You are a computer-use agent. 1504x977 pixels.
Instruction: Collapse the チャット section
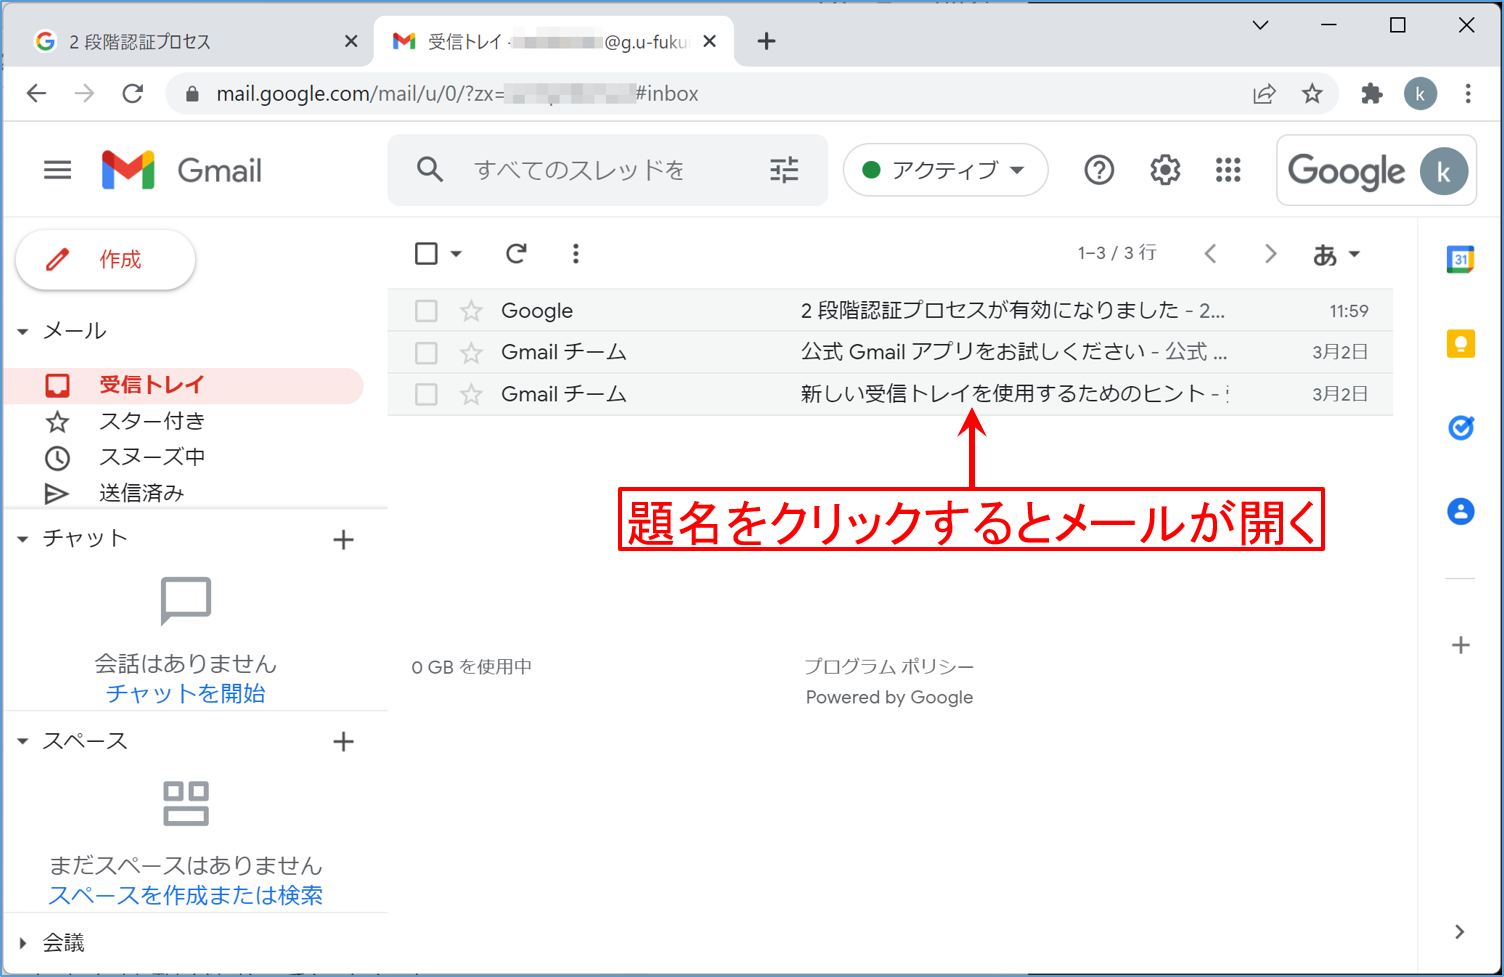[23, 539]
